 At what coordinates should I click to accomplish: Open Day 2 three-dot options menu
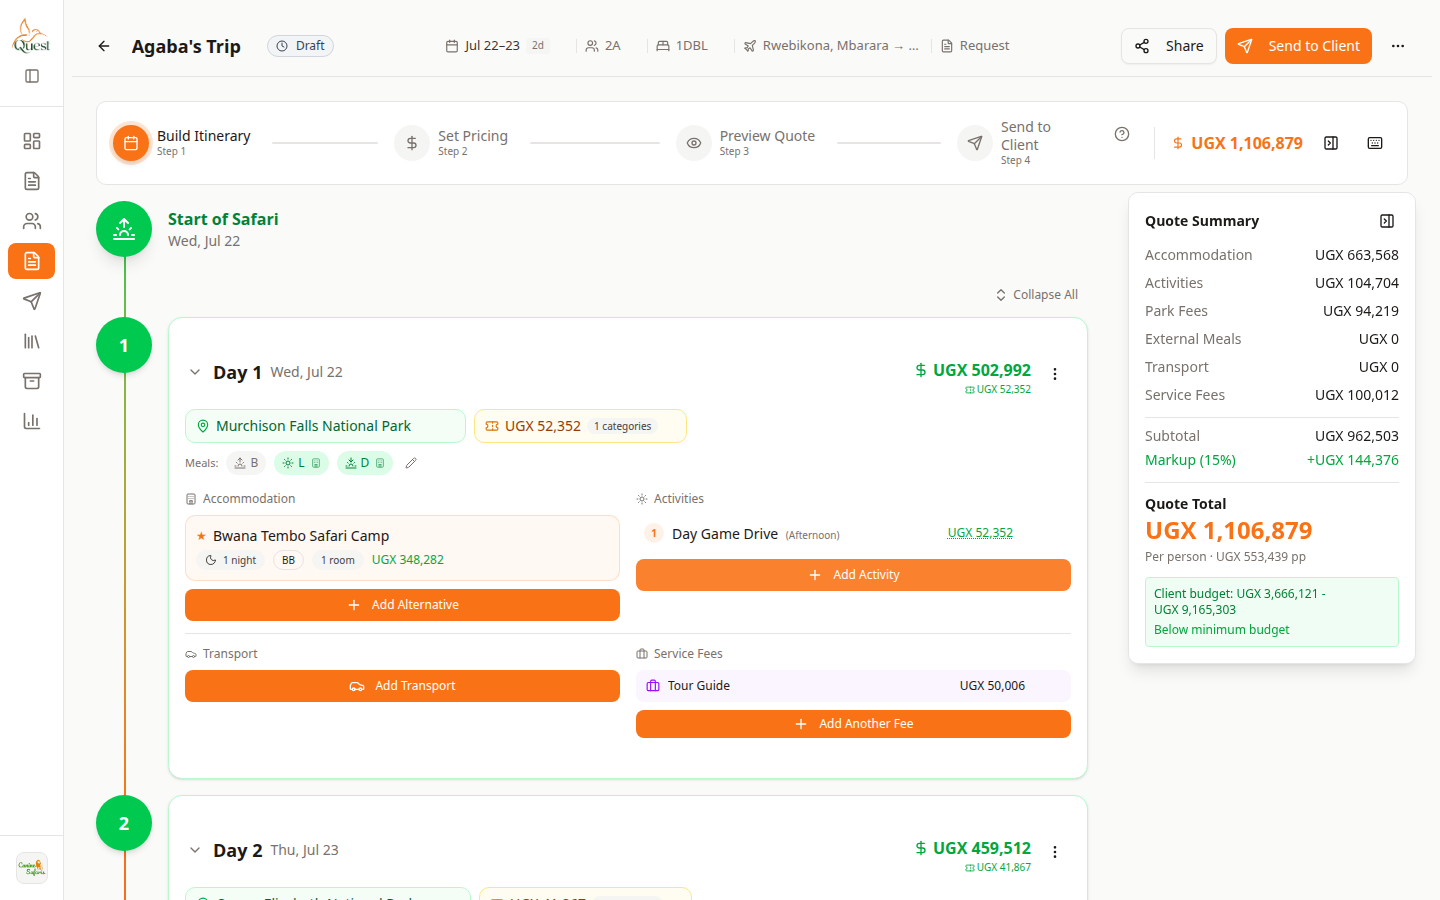click(x=1055, y=852)
